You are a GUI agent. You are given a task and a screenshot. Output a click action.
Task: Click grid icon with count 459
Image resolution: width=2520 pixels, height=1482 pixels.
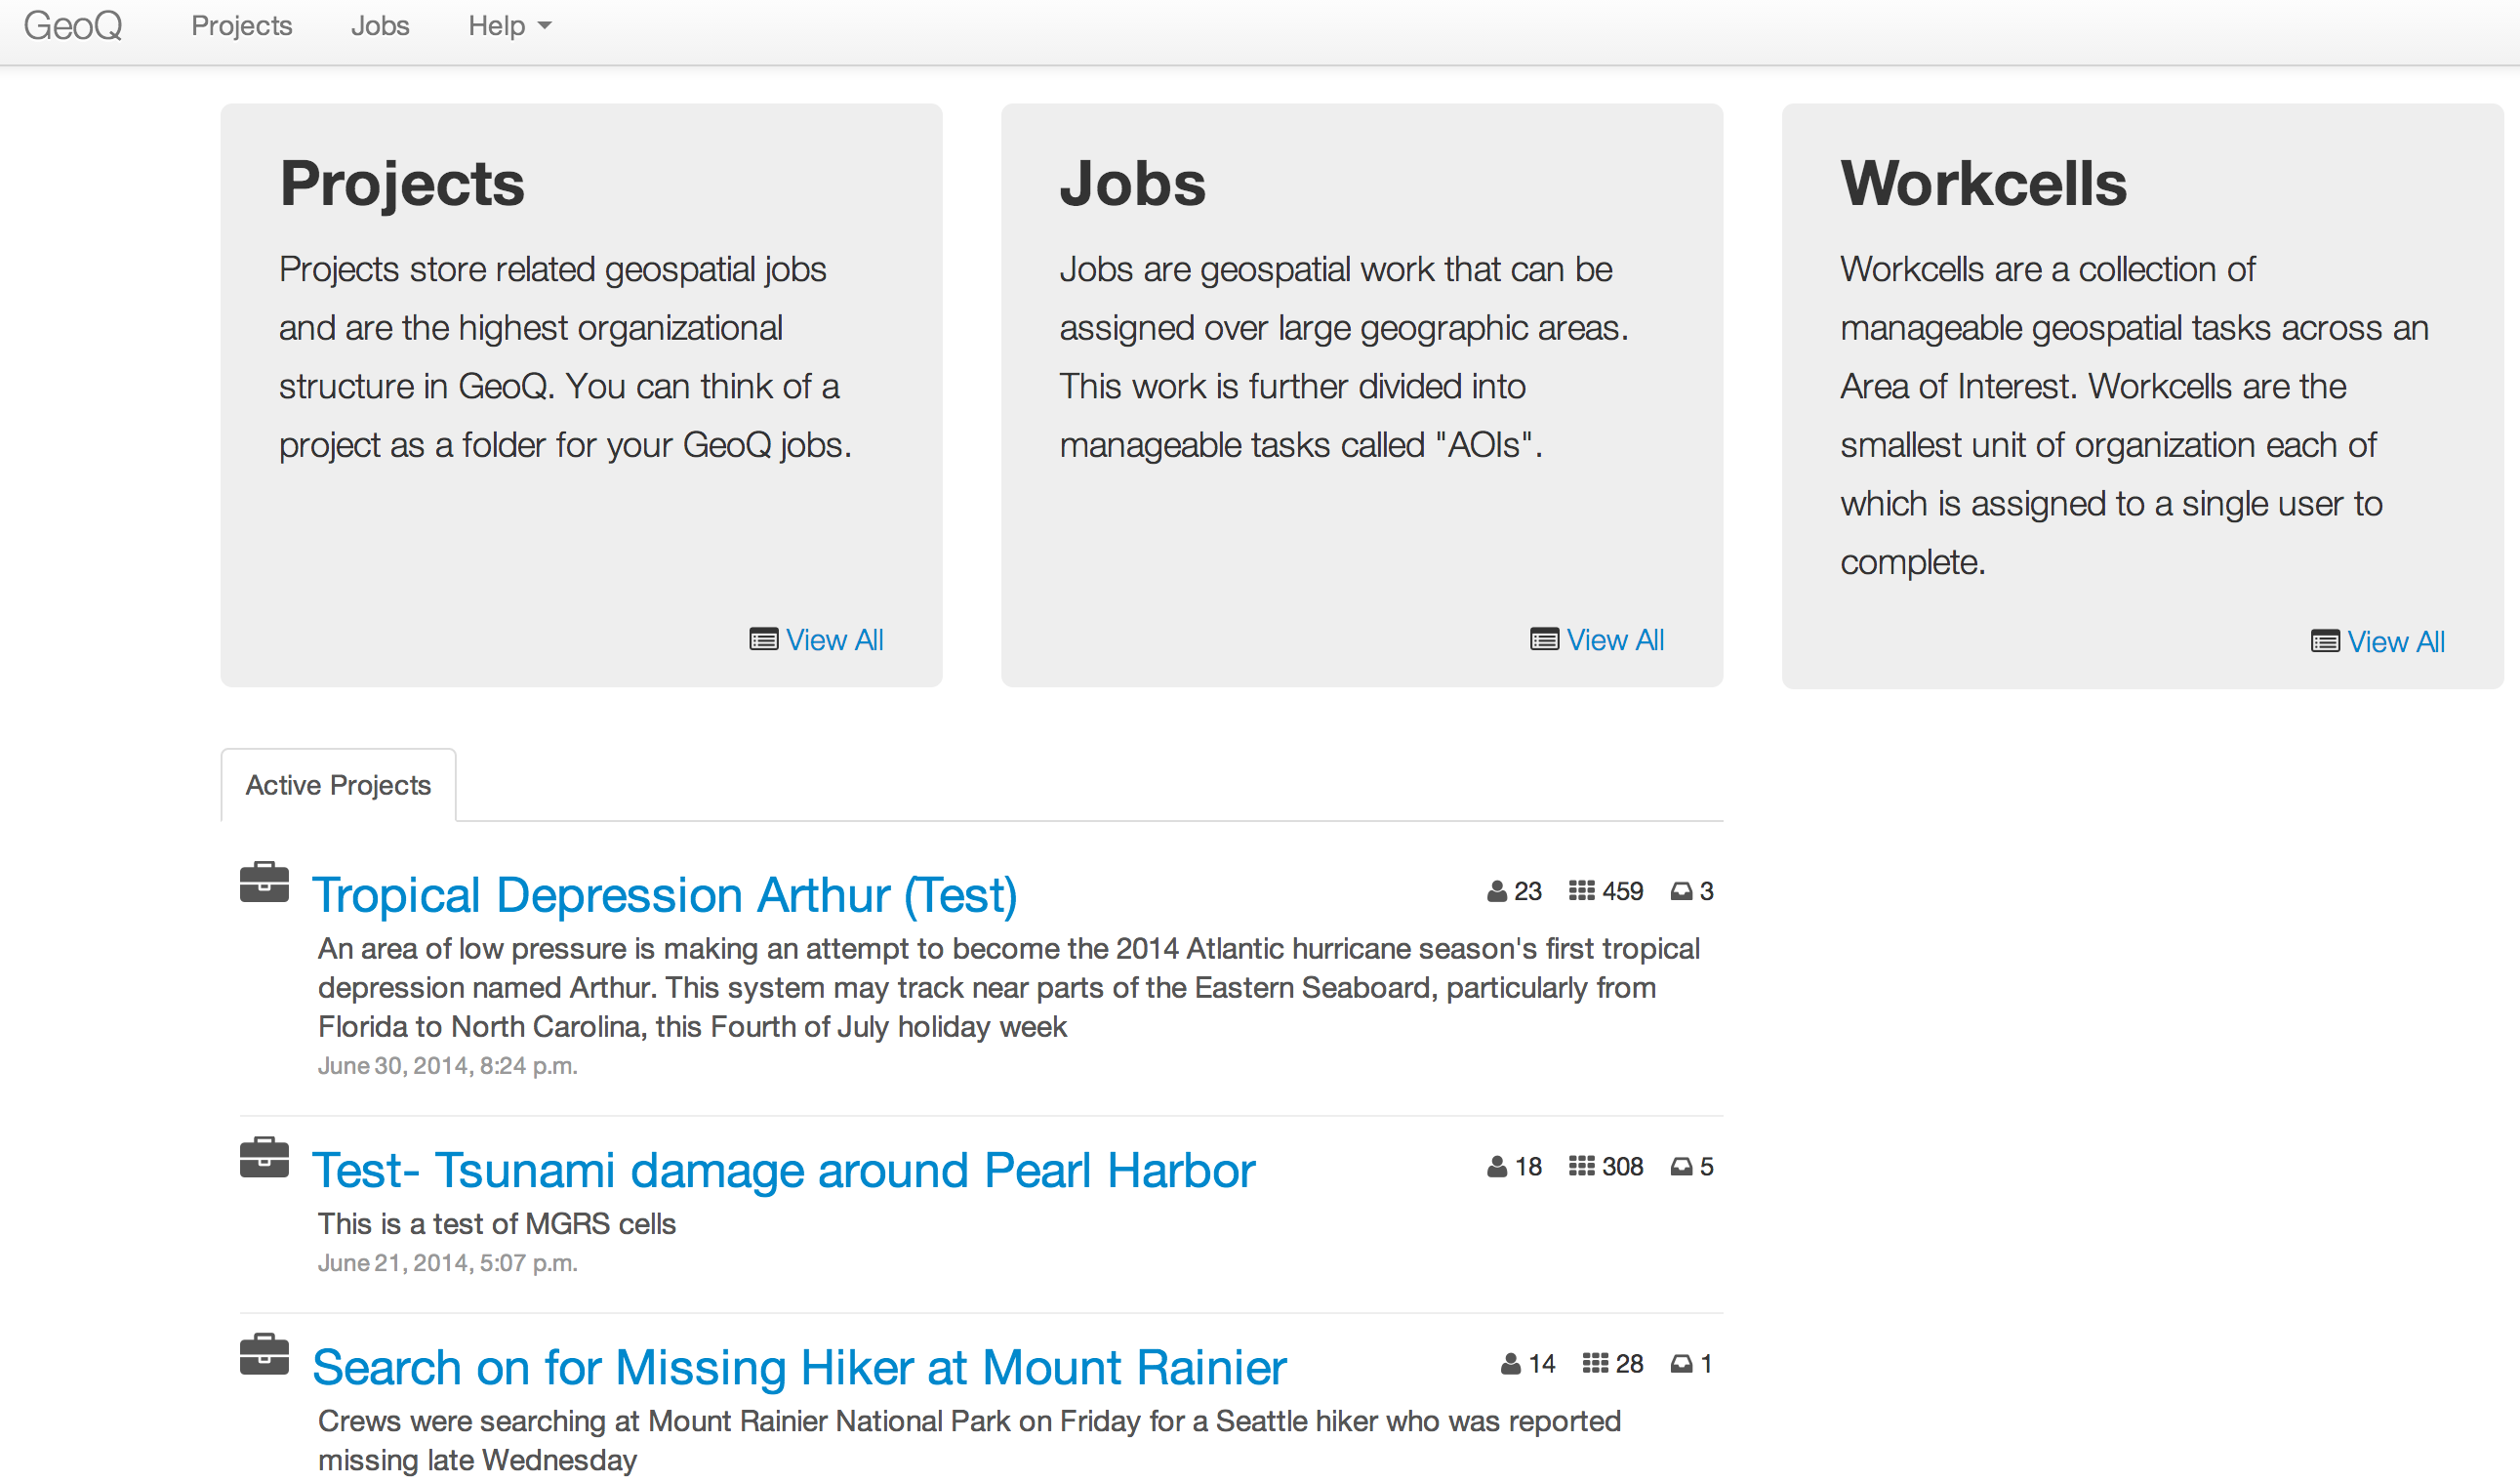1582,891
